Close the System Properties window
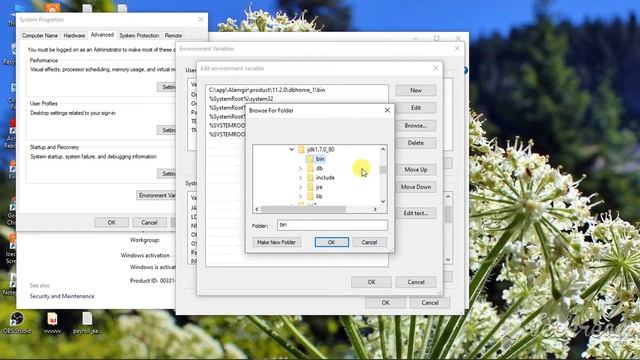 [200, 19]
